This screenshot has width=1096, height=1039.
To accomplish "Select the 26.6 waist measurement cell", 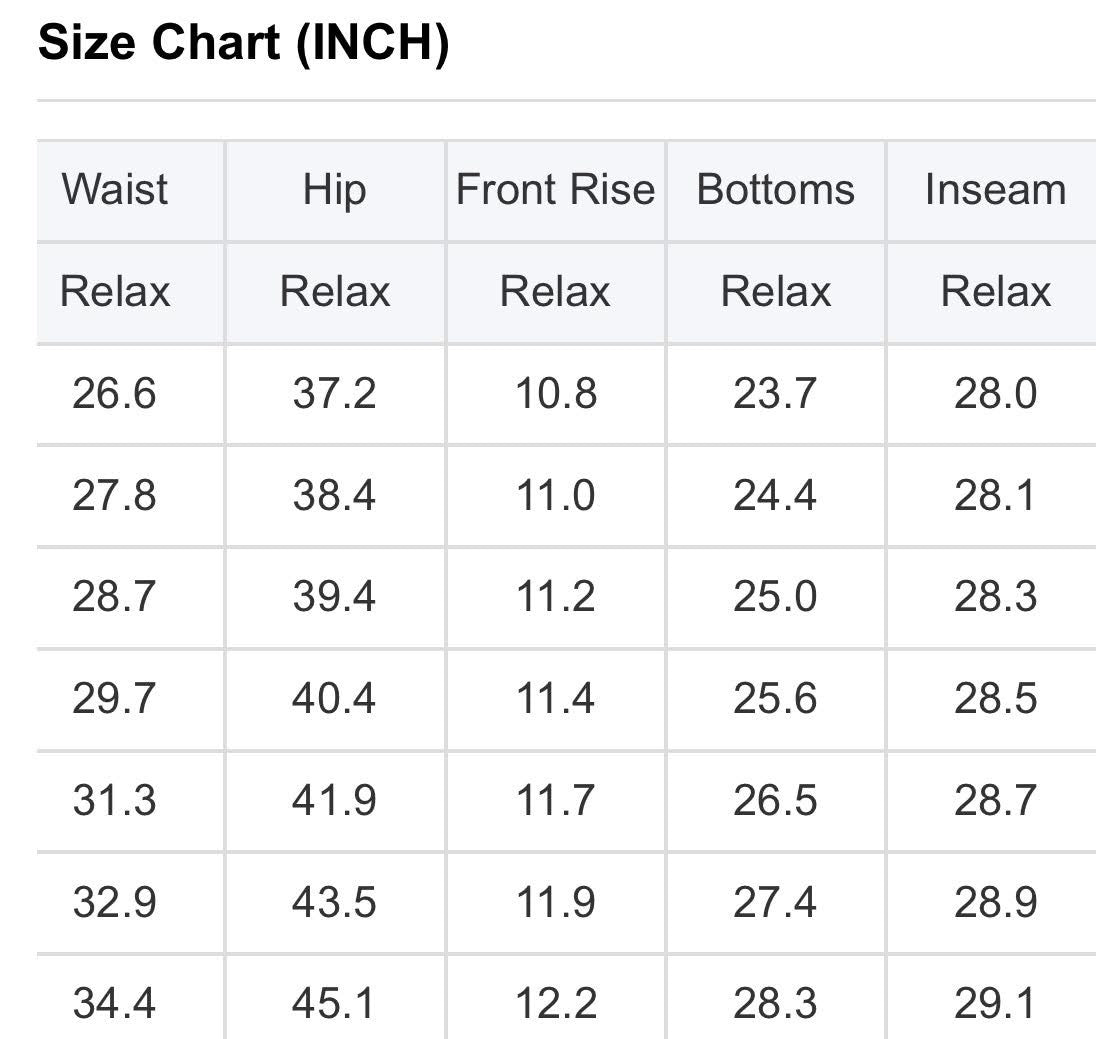I will point(114,393).
